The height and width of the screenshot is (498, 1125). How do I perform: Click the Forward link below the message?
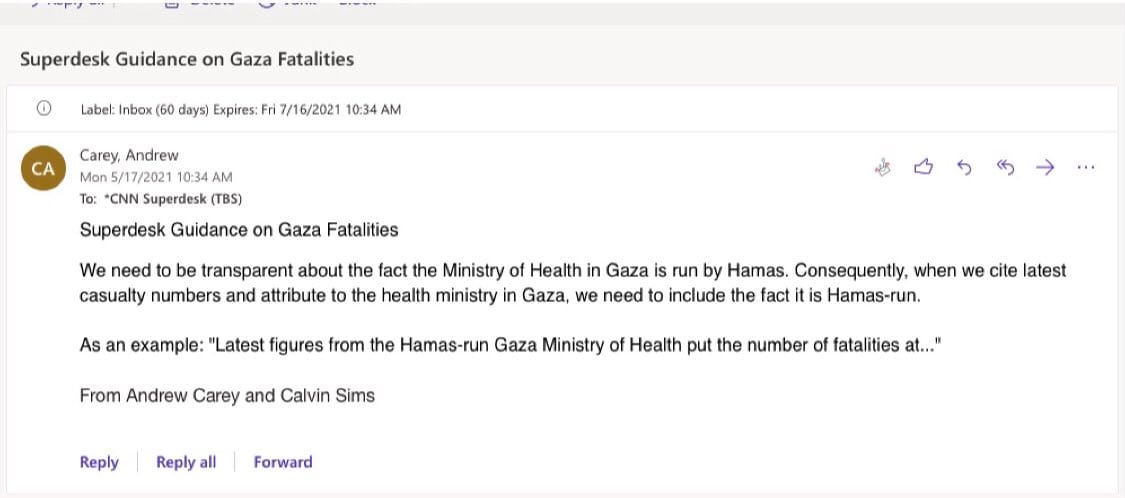click(x=283, y=462)
